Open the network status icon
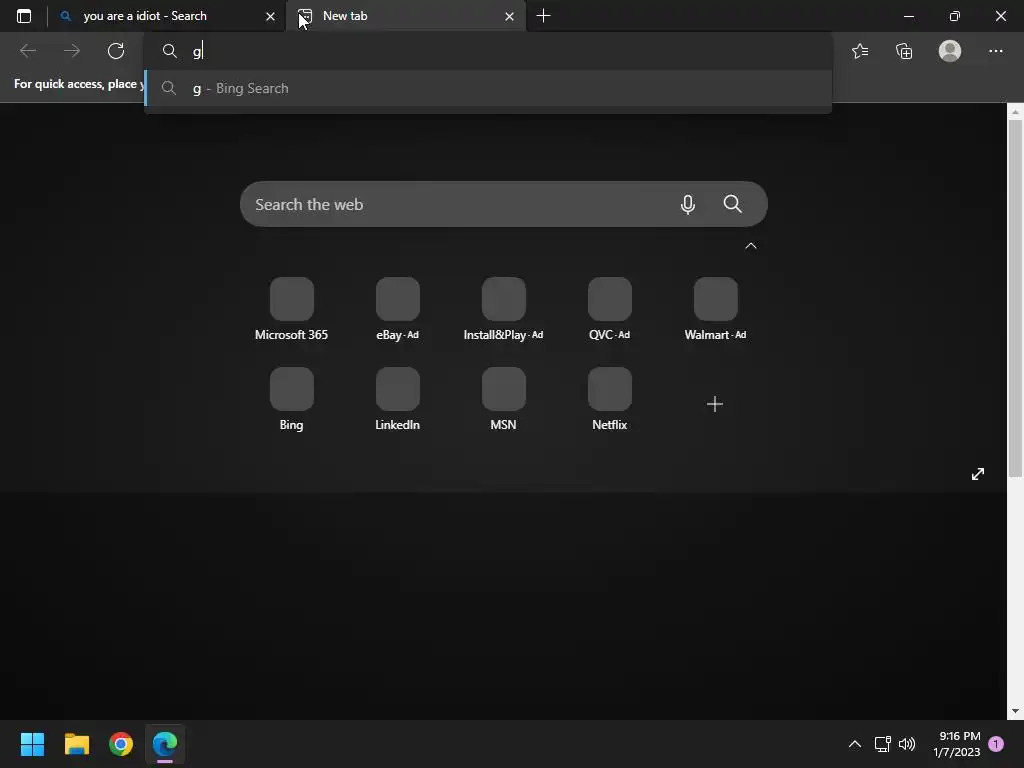 pyautogui.click(x=882, y=744)
